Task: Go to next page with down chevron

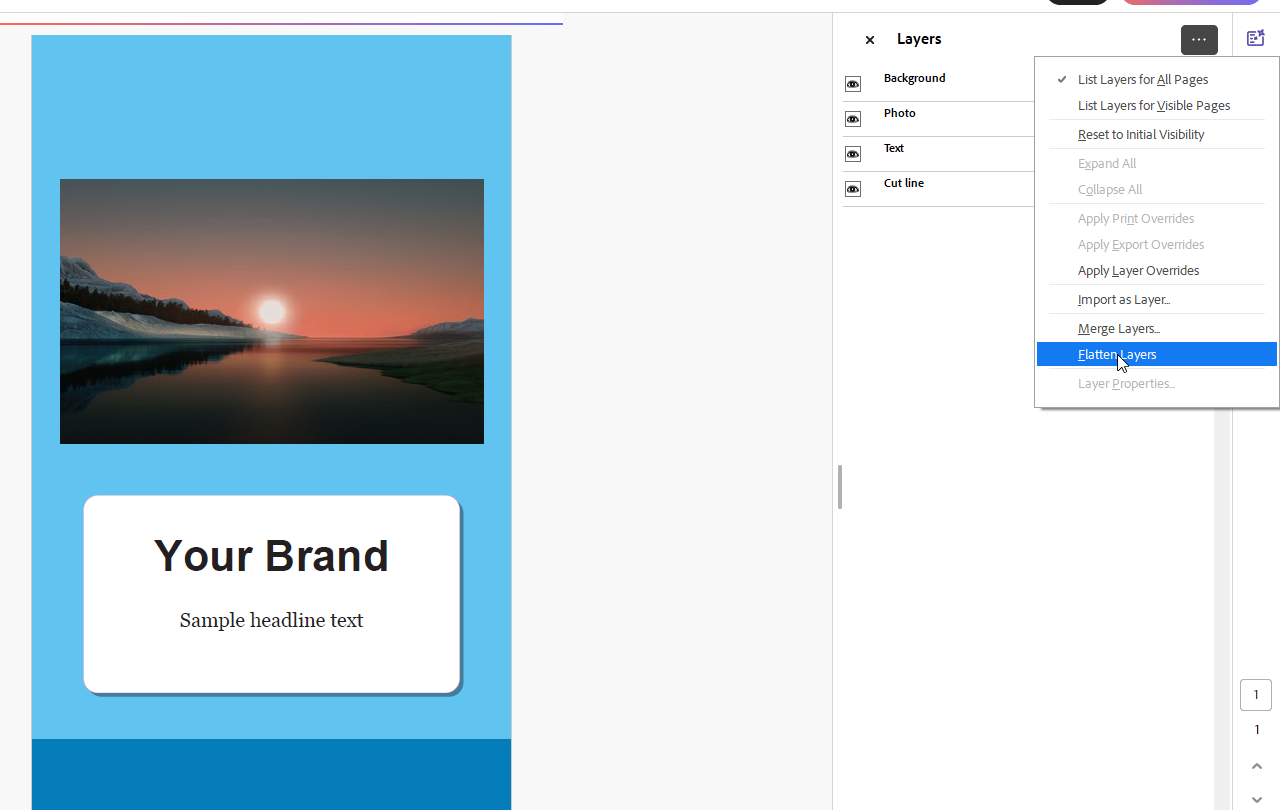Action: pos(1257,799)
